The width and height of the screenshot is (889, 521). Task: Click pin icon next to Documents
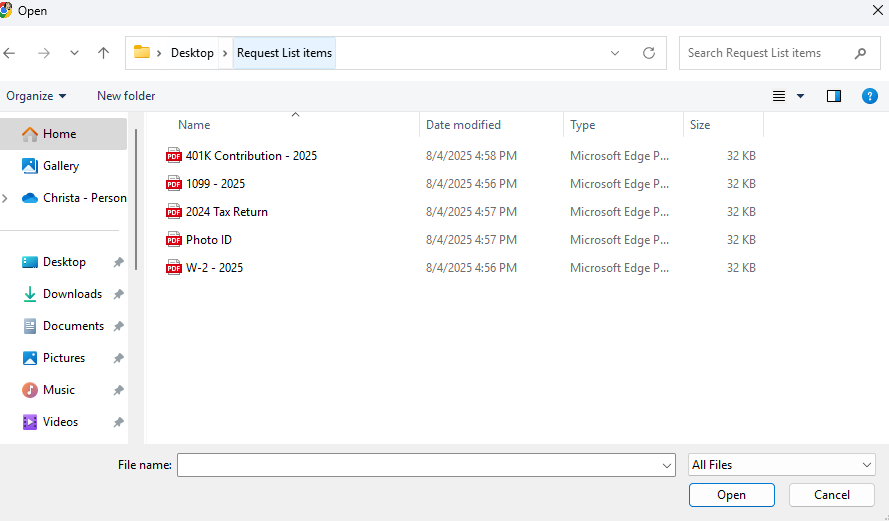pyautogui.click(x=118, y=327)
